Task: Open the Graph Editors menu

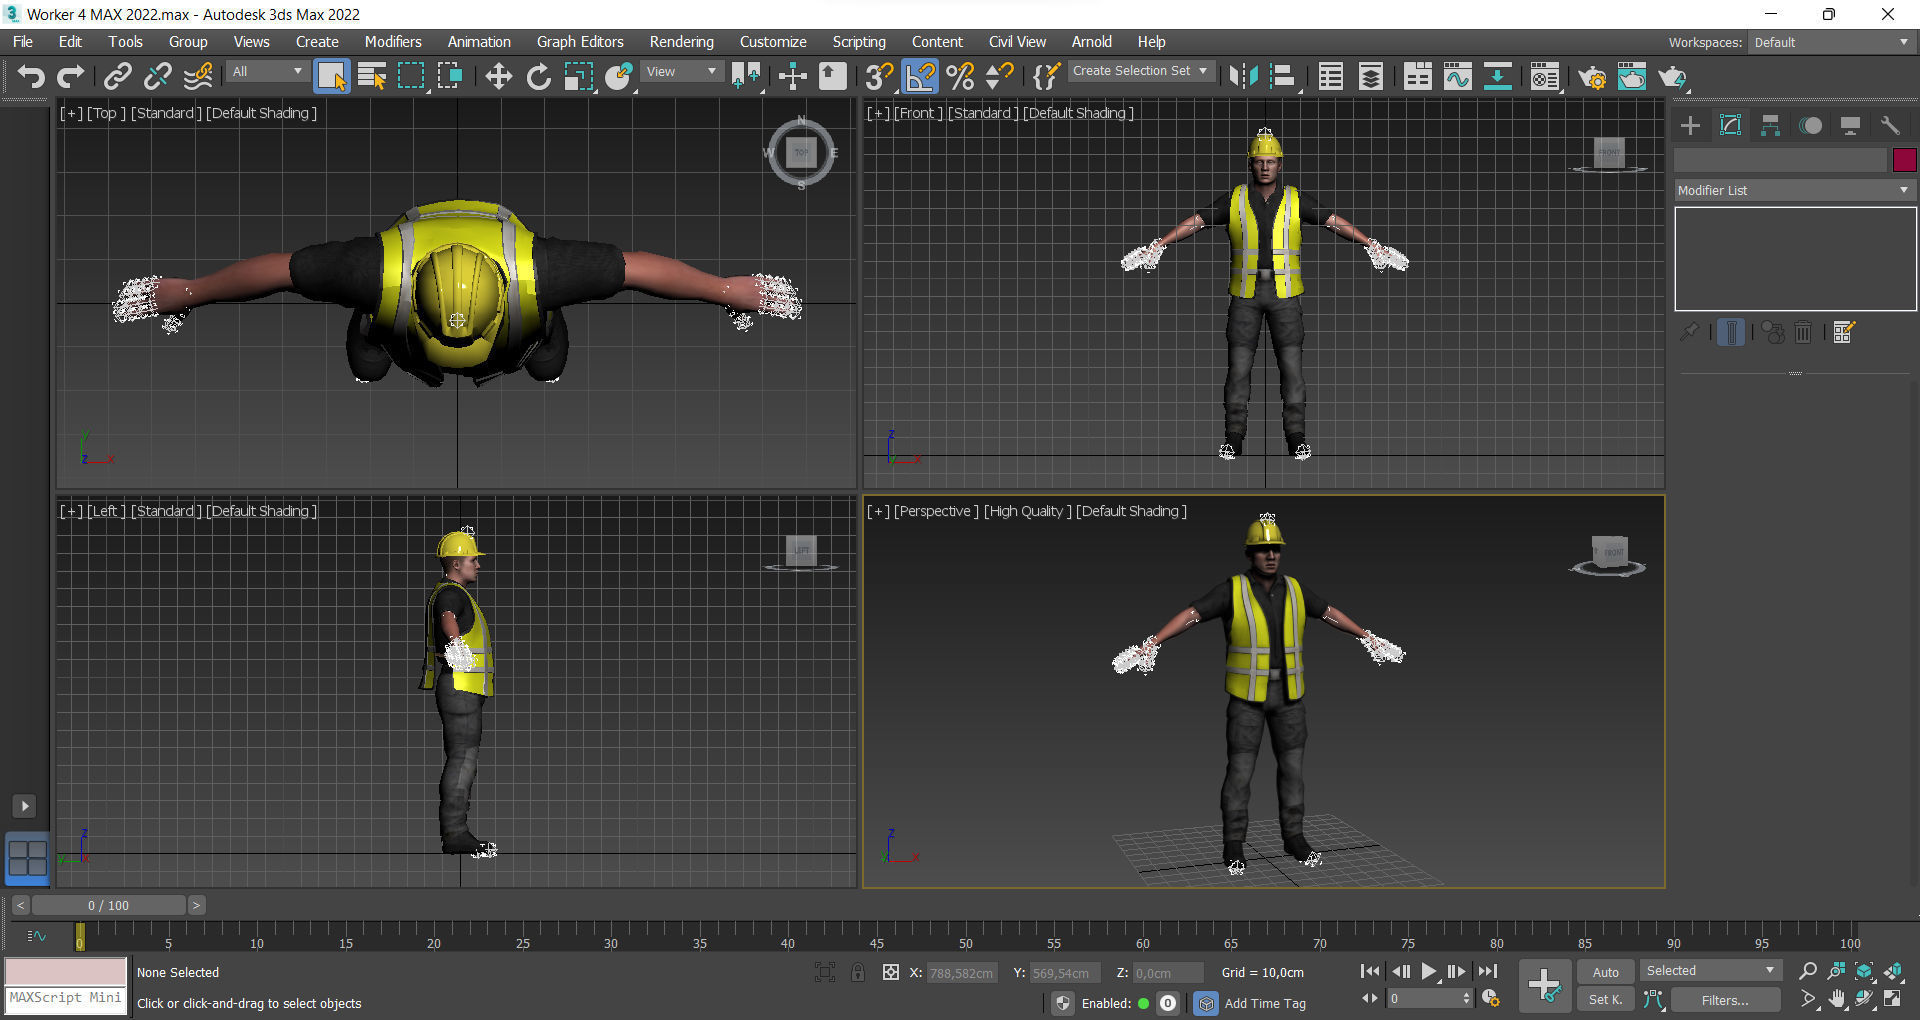Action: (x=580, y=42)
